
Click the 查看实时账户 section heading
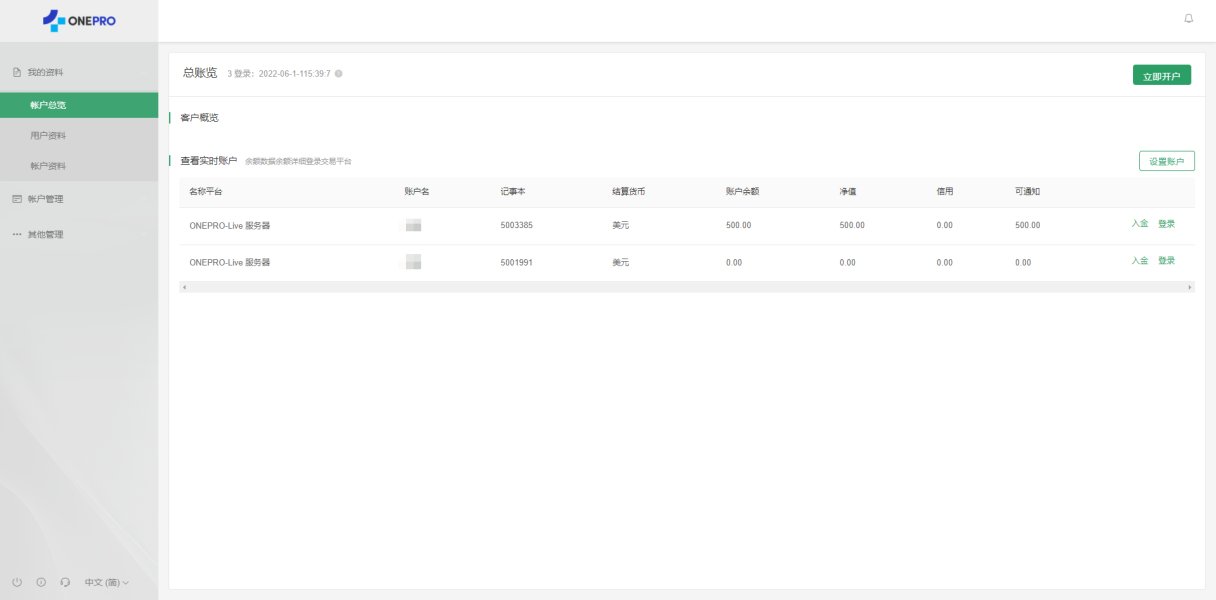click(209, 161)
